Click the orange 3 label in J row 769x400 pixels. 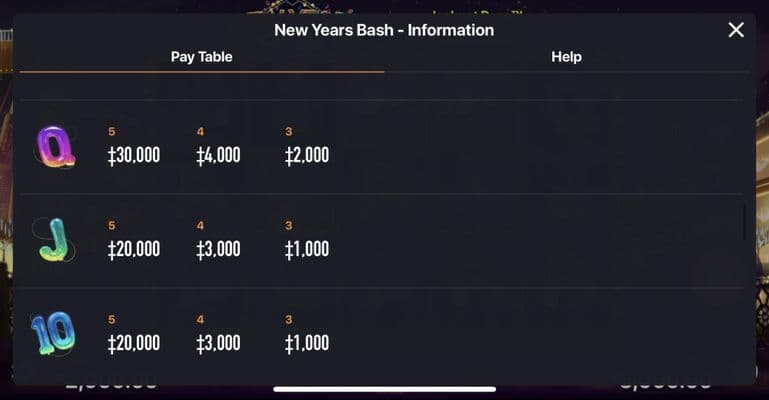(288, 225)
